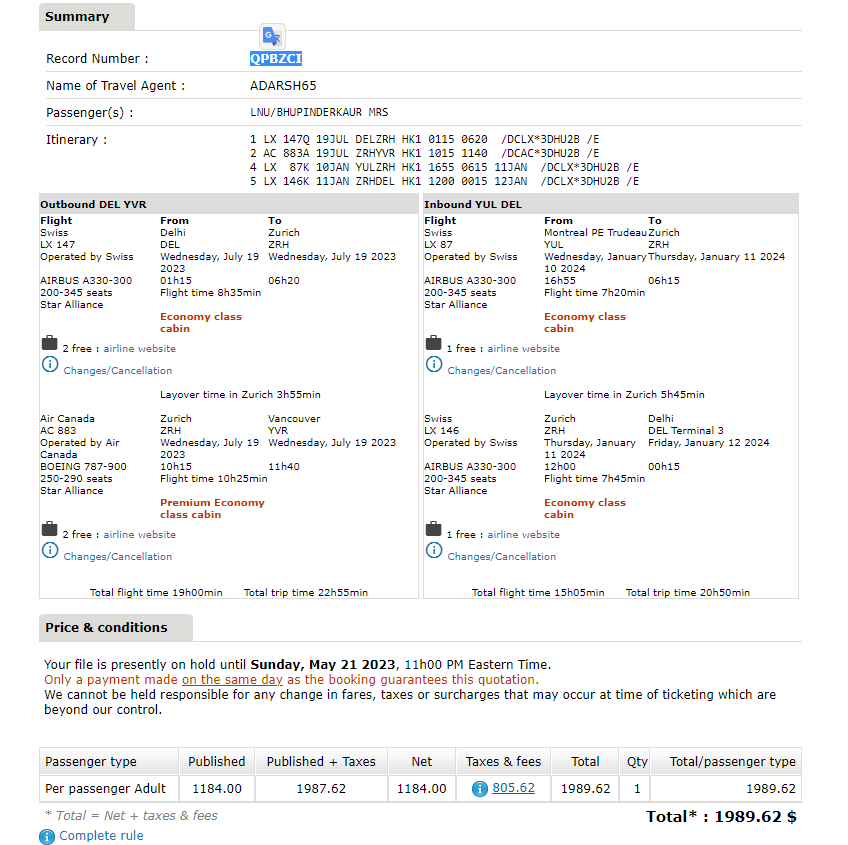Image resolution: width=848 pixels, height=845 pixels.
Task: Open the airline website link for AC 883 baggage
Action: (139, 535)
